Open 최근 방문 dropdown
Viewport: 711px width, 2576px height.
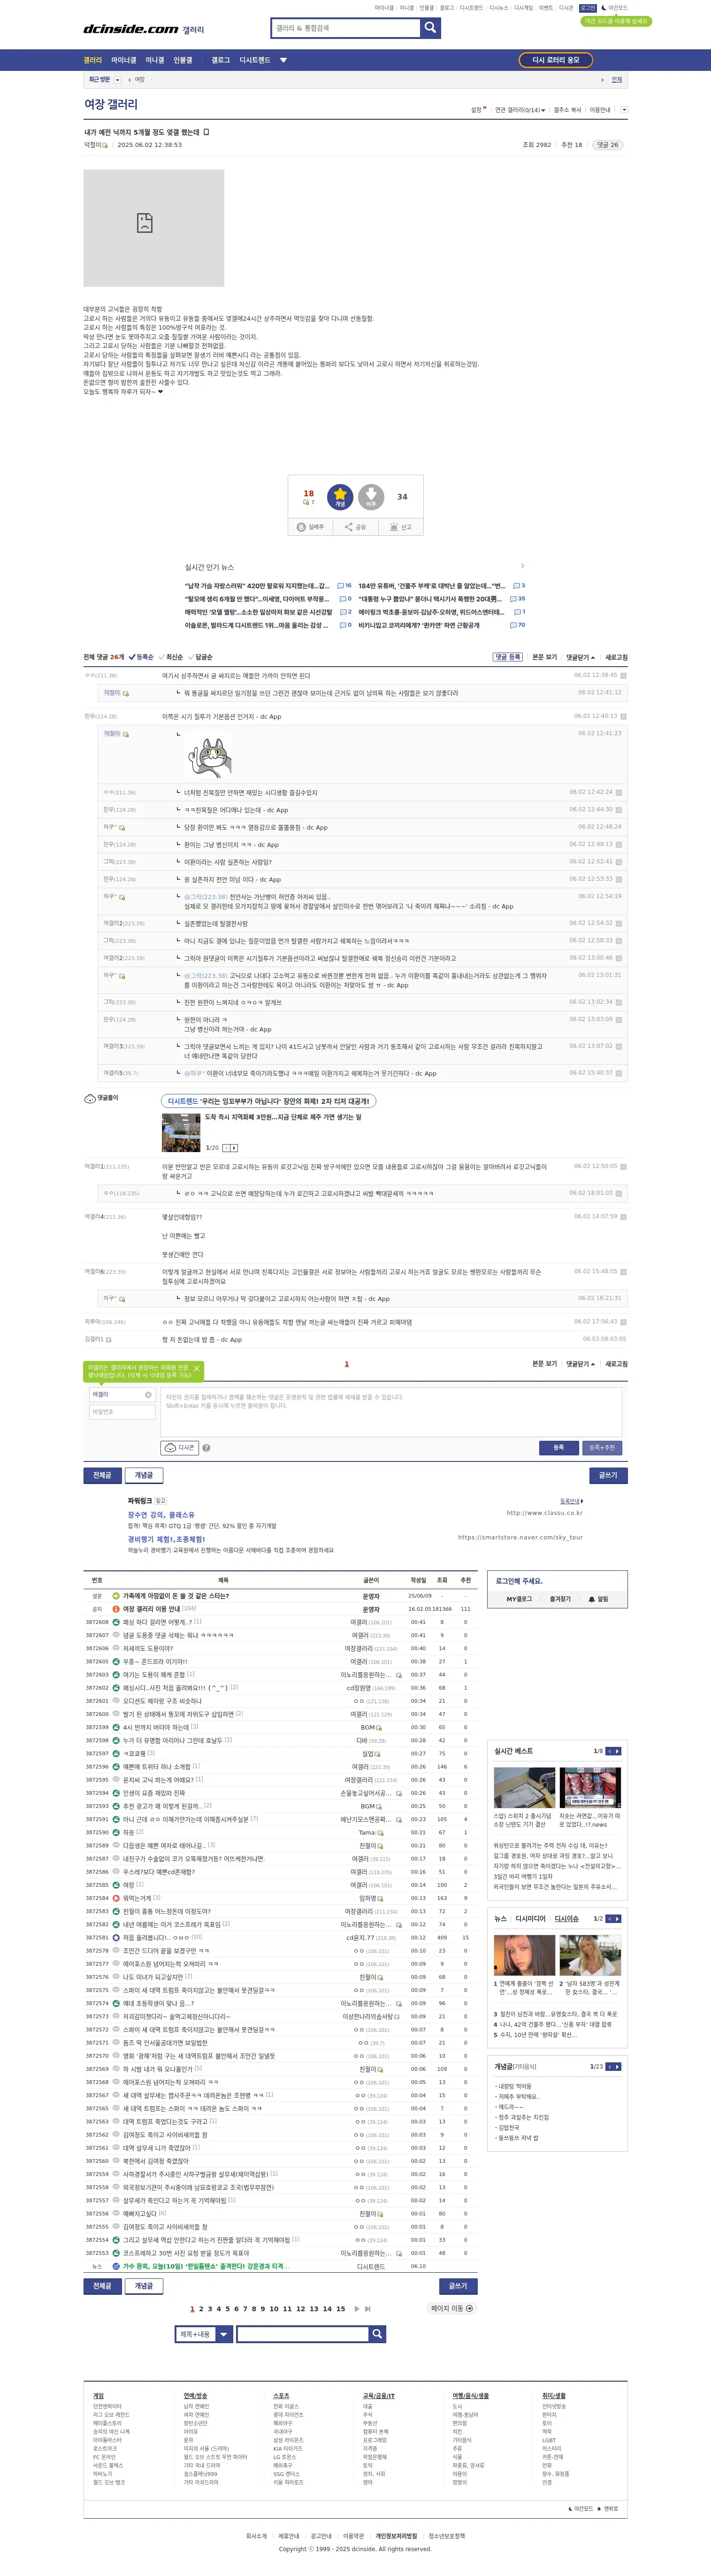(x=117, y=79)
